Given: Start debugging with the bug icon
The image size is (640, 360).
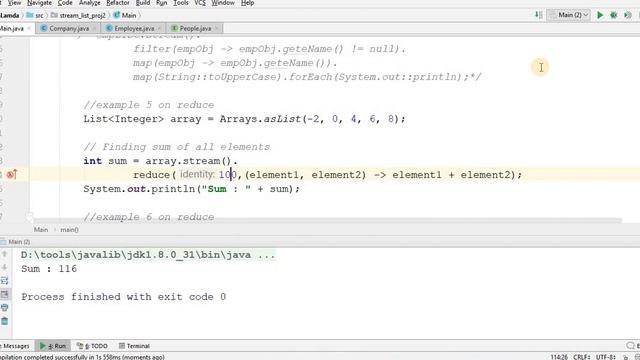Looking at the screenshot, I should click(x=613, y=15).
